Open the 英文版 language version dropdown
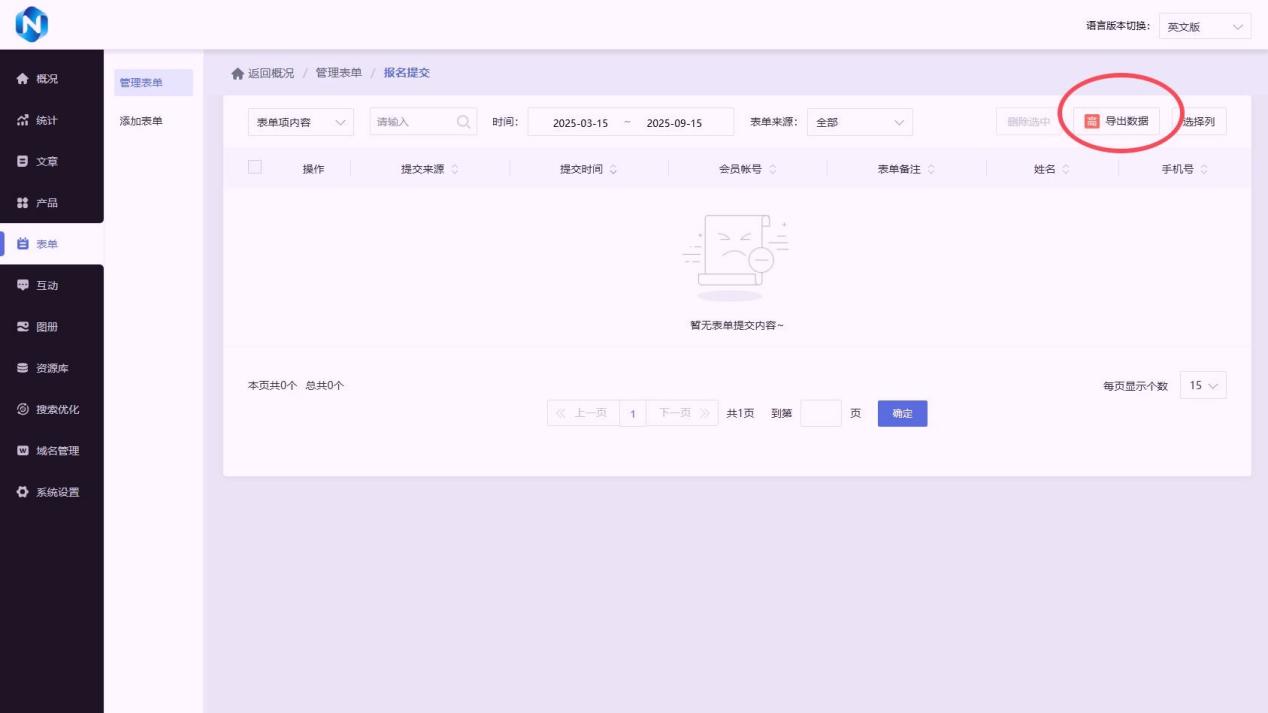Image resolution: width=1268 pixels, height=713 pixels. (1204, 27)
